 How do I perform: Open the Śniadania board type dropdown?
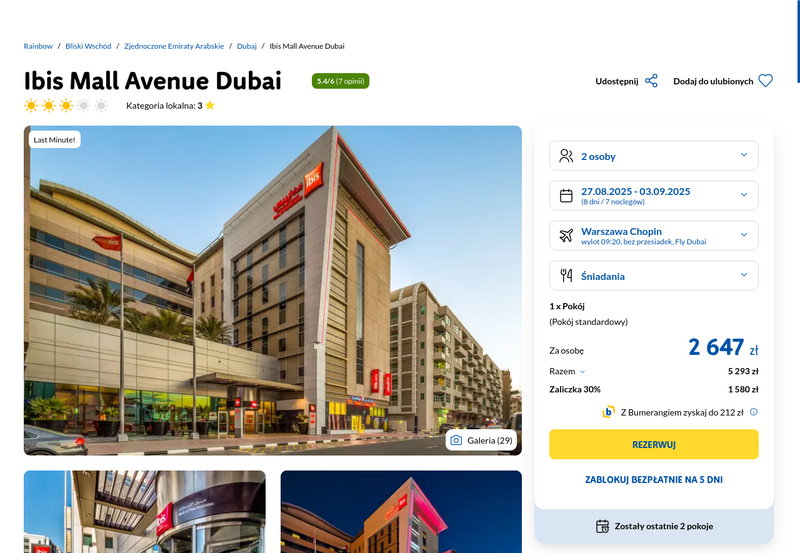pyautogui.click(x=654, y=275)
